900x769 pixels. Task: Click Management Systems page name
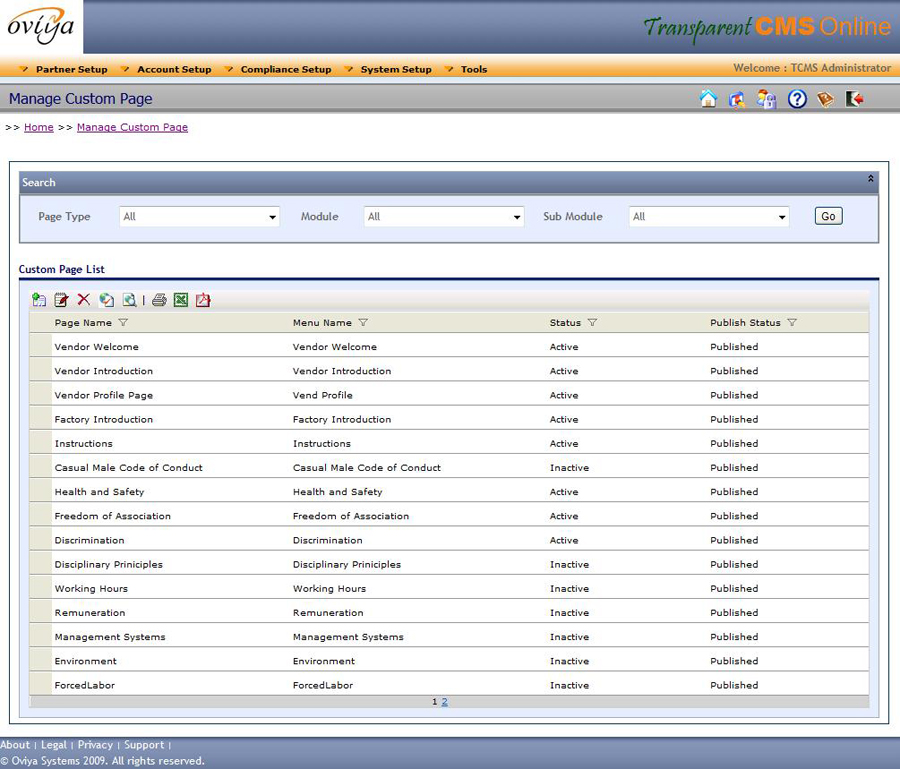(x=110, y=636)
